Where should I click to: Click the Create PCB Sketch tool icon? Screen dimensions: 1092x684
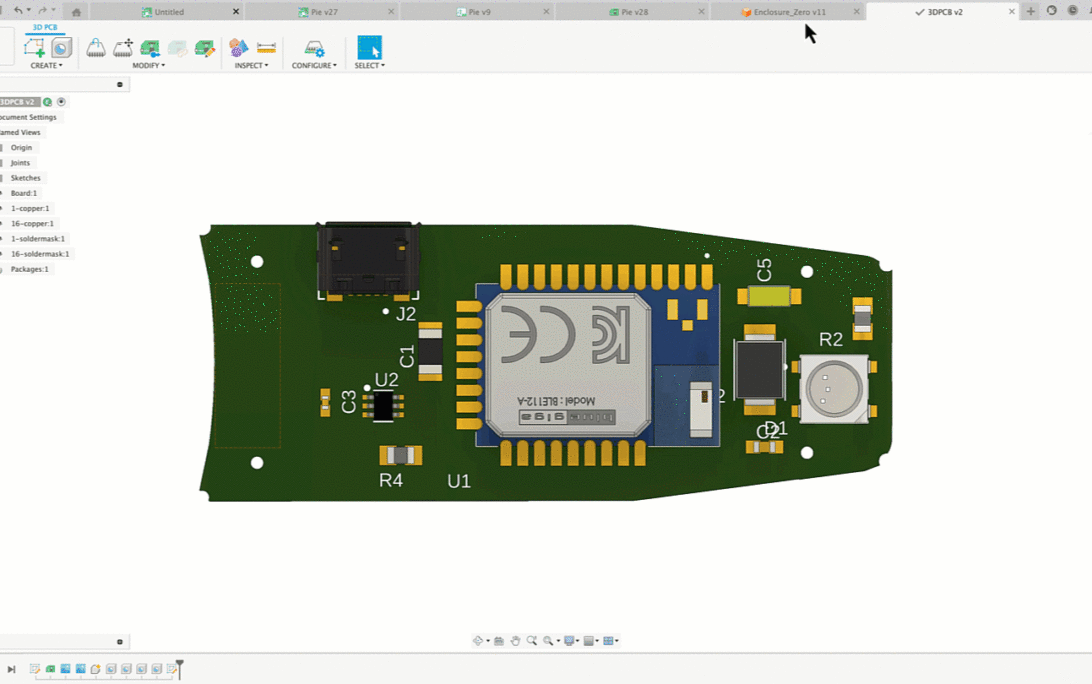pos(33,47)
